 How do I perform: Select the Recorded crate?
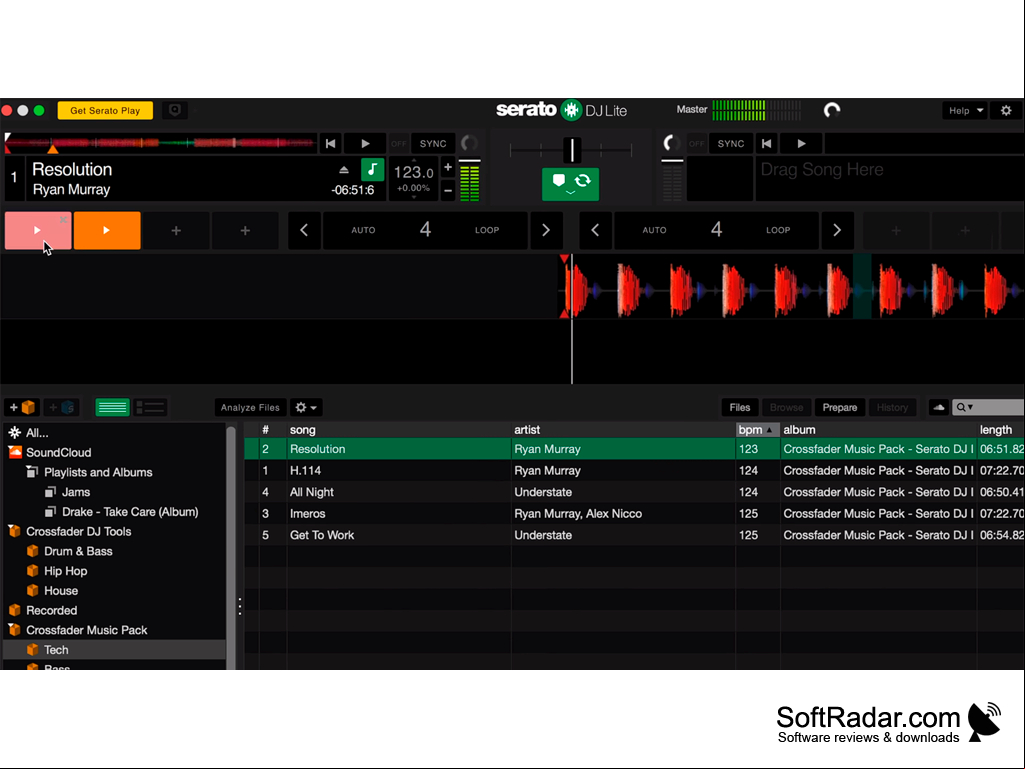click(x=51, y=610)
